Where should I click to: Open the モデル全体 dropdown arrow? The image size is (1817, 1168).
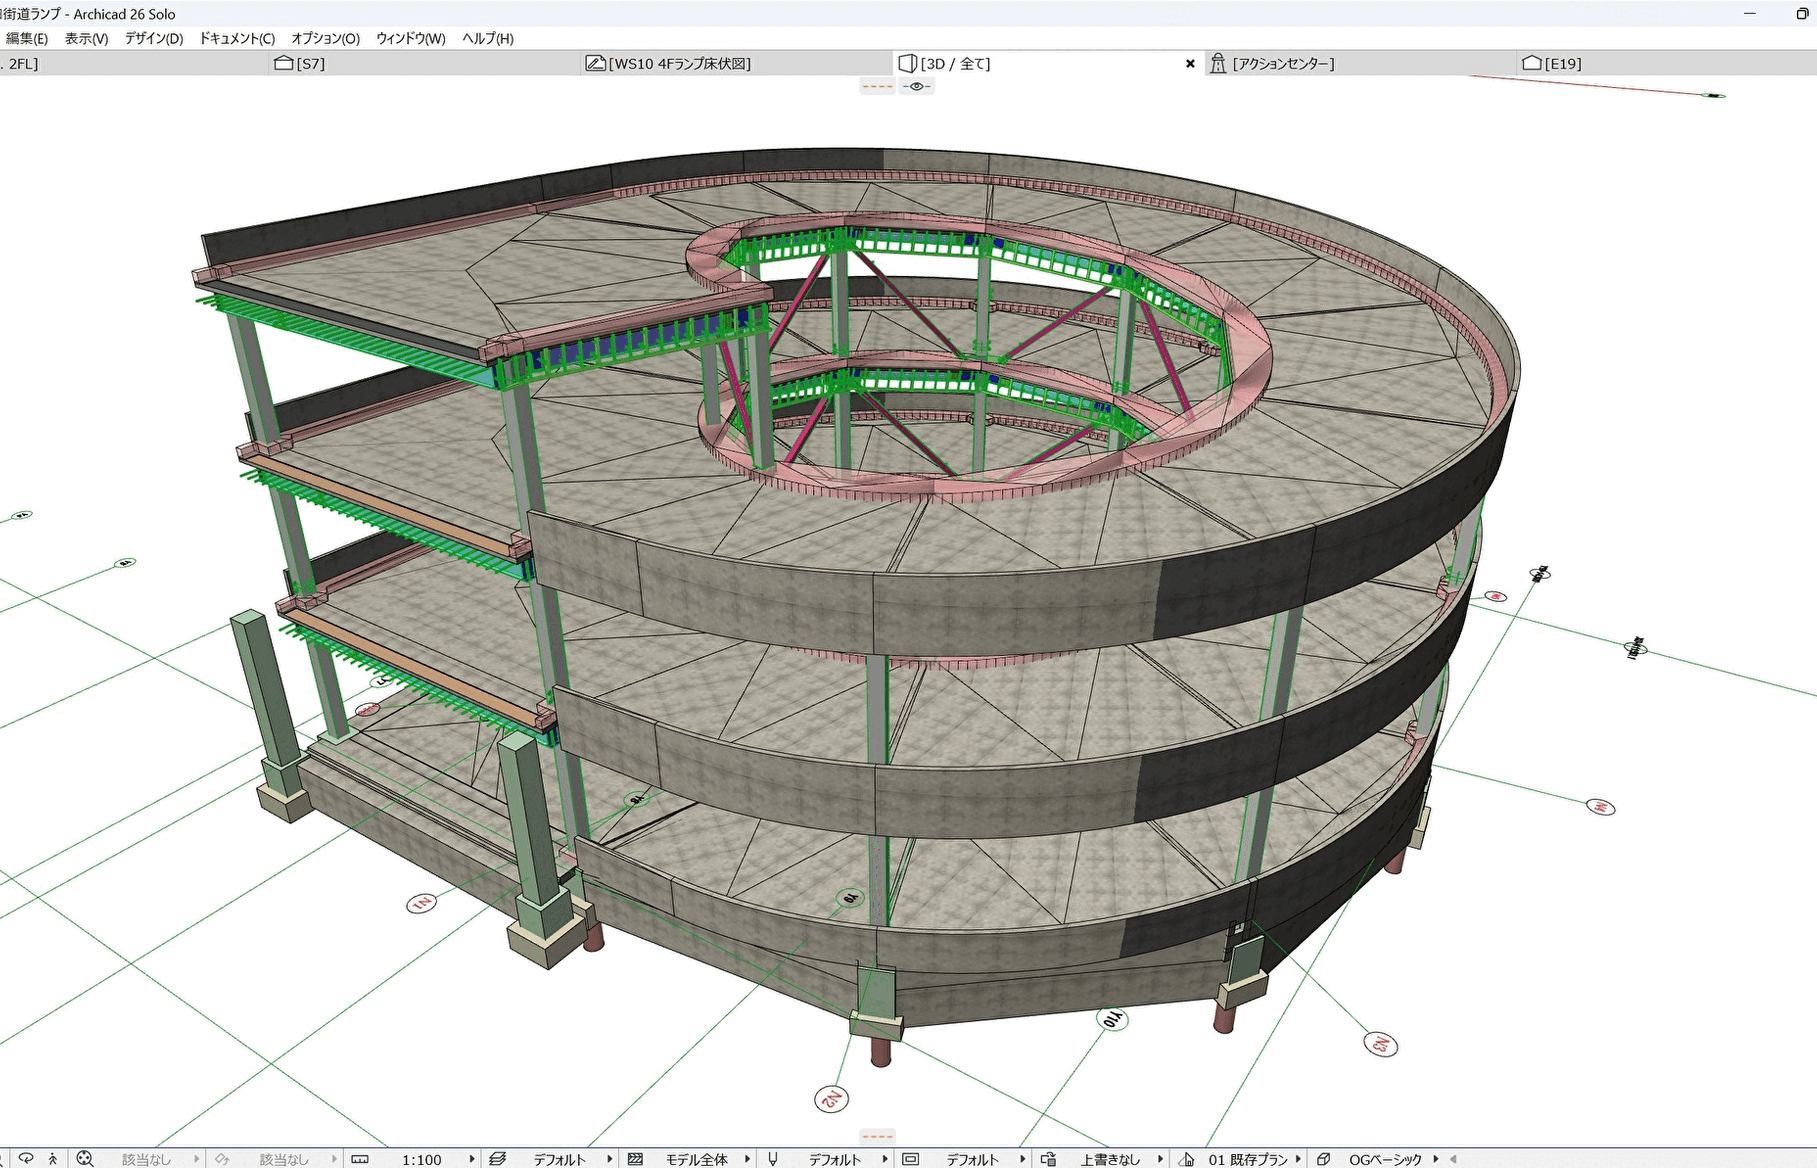[747, 1159]
